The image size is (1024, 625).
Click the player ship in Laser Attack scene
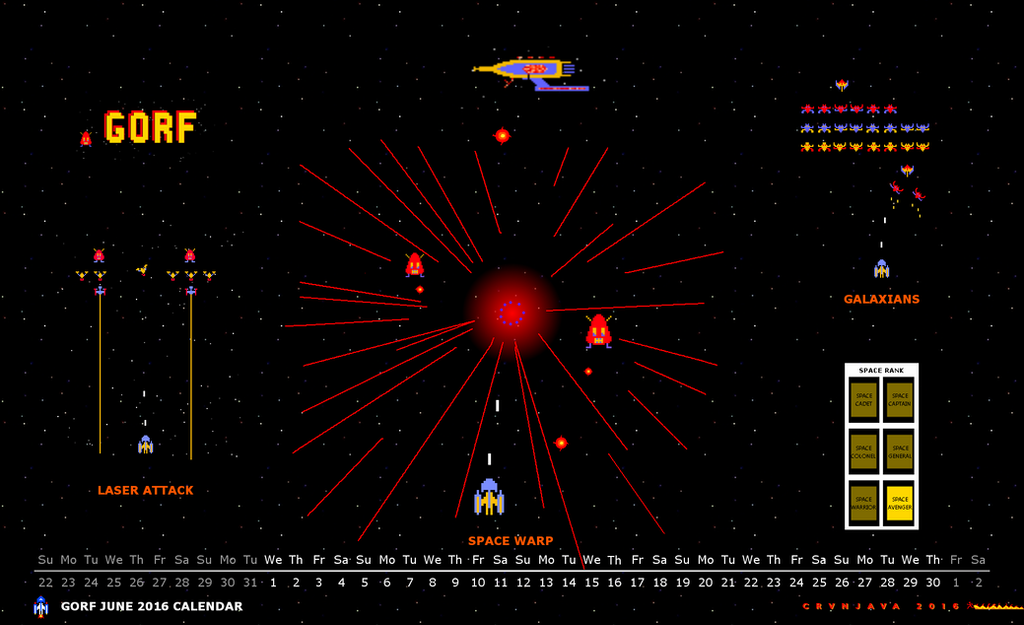coord(145,444)
